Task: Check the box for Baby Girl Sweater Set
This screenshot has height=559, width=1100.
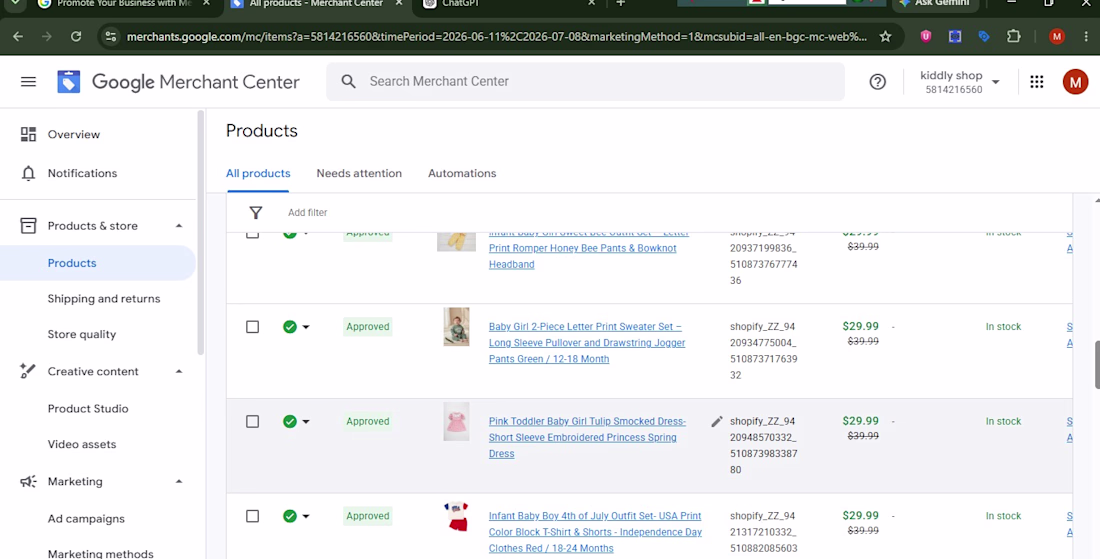Action: pyautogui.click(x=253, y=327)
